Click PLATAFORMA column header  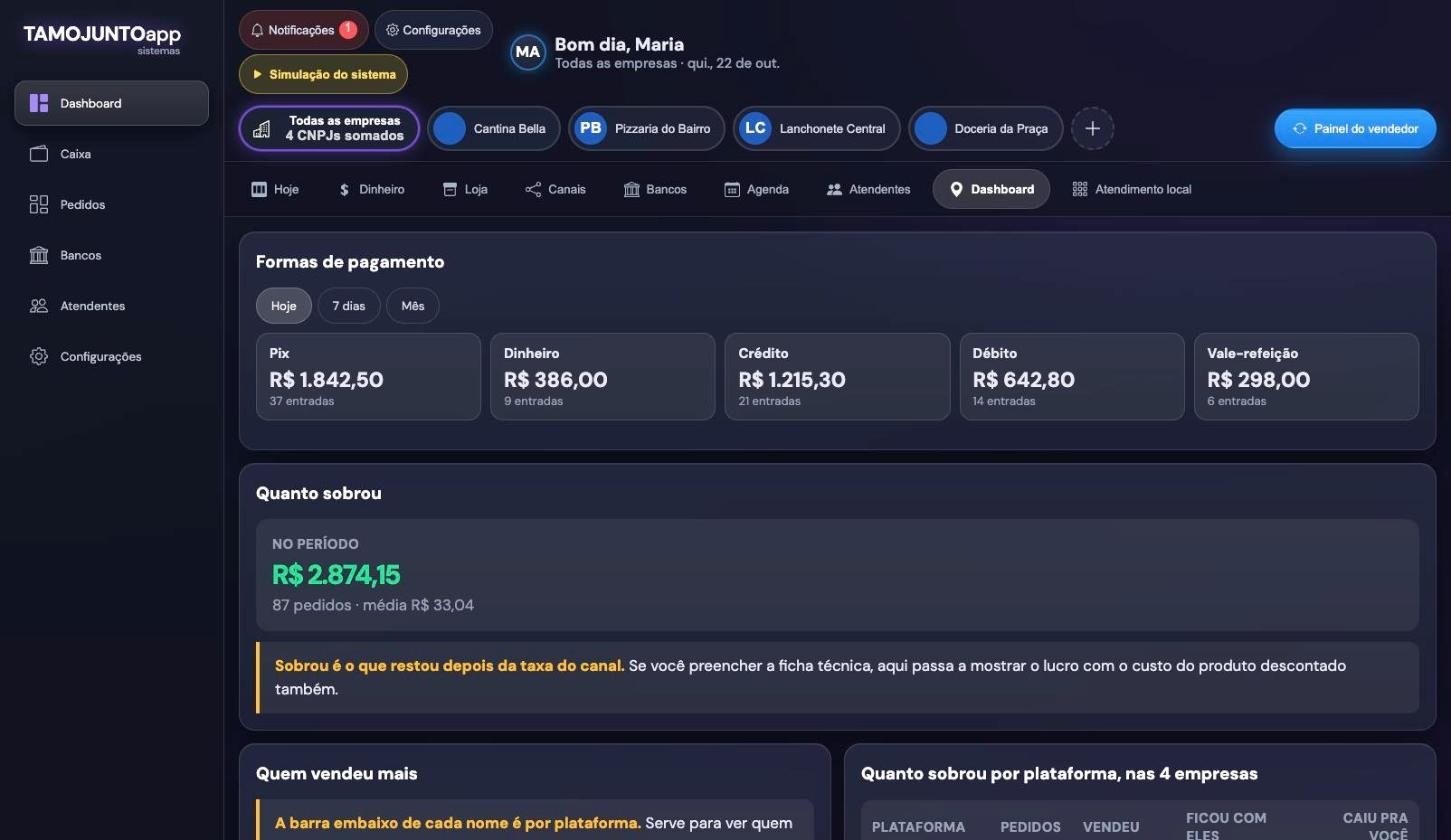click(x=918, y=827)
